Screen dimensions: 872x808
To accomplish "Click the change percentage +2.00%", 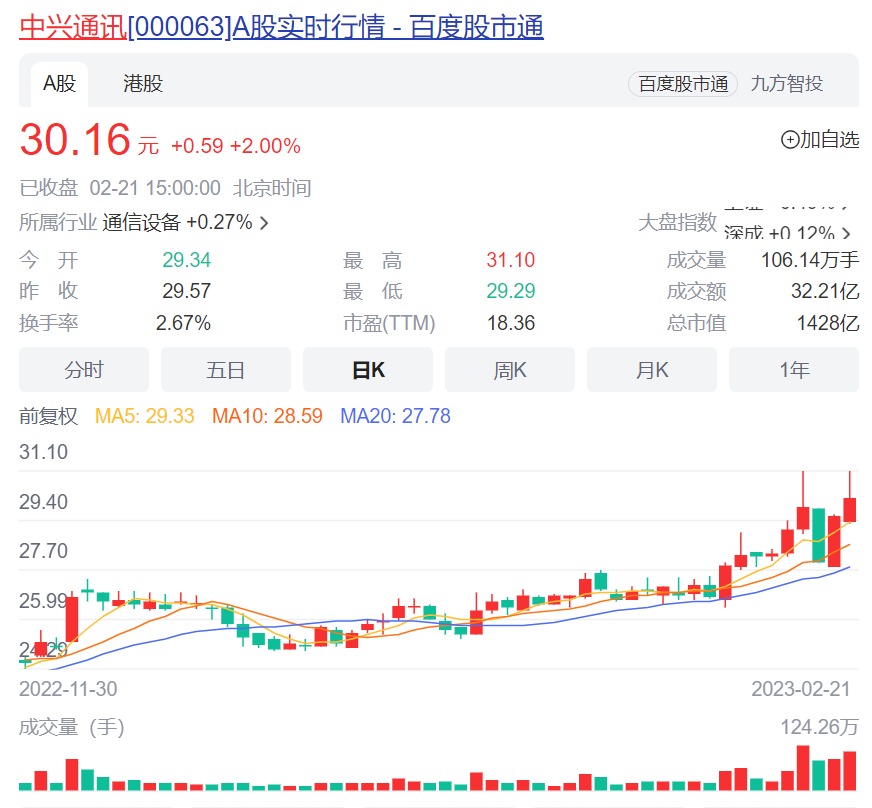I will coord(265,146).
